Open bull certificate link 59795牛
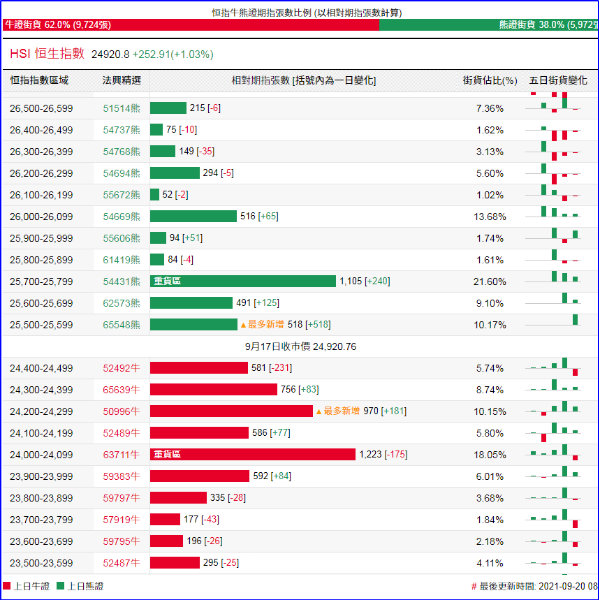The image size is (599, 600). pyautogui.click(x=121, y=541)
